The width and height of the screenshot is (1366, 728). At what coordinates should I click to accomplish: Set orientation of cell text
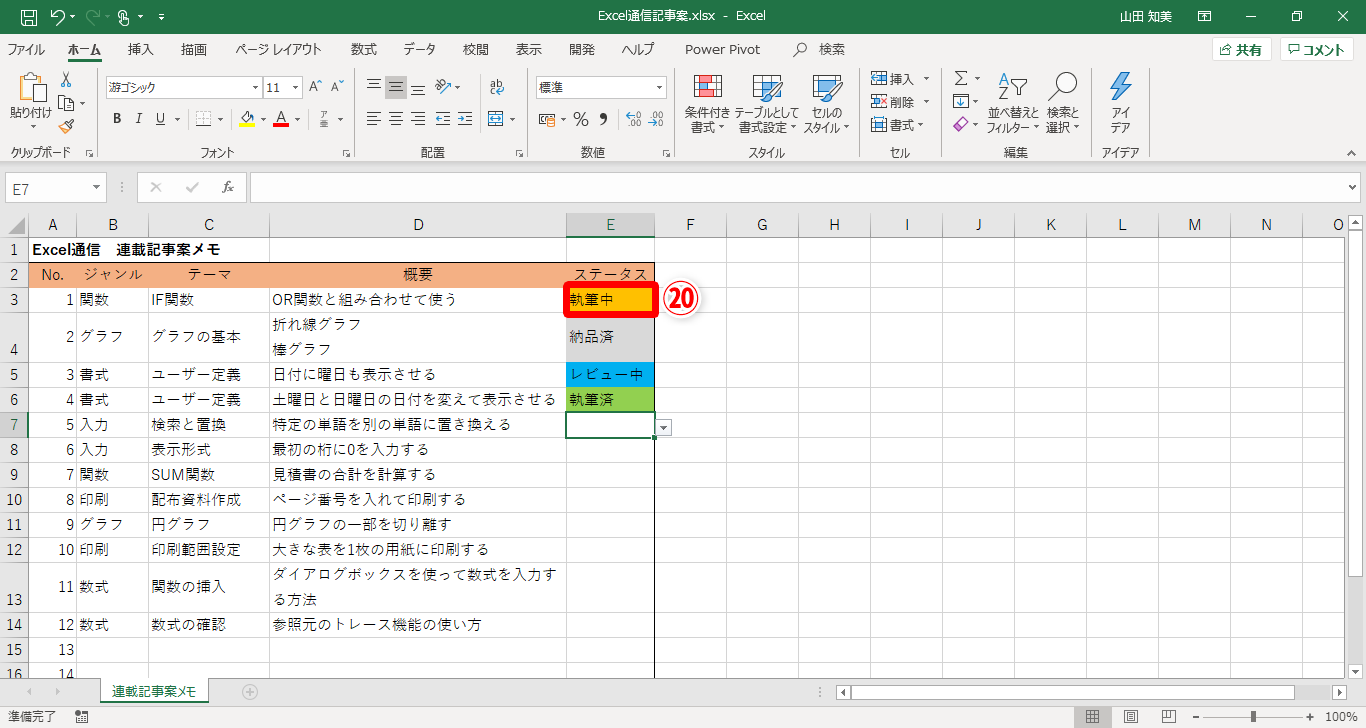pos(445,87)
